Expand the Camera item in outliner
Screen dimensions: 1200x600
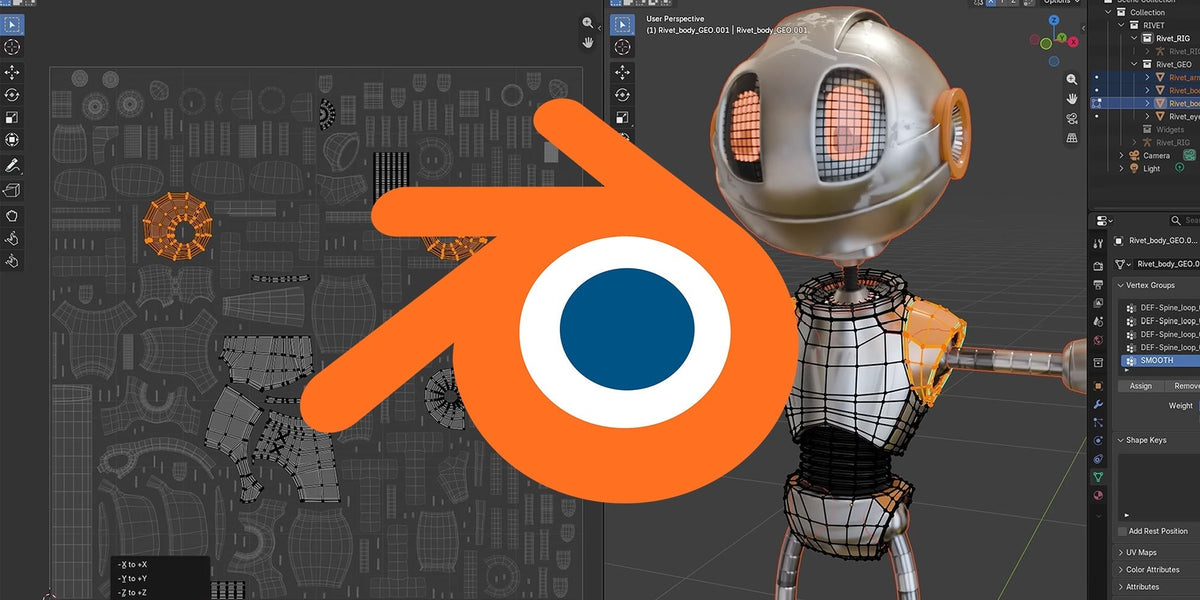pyautogui.click(x=1122, y=156)
